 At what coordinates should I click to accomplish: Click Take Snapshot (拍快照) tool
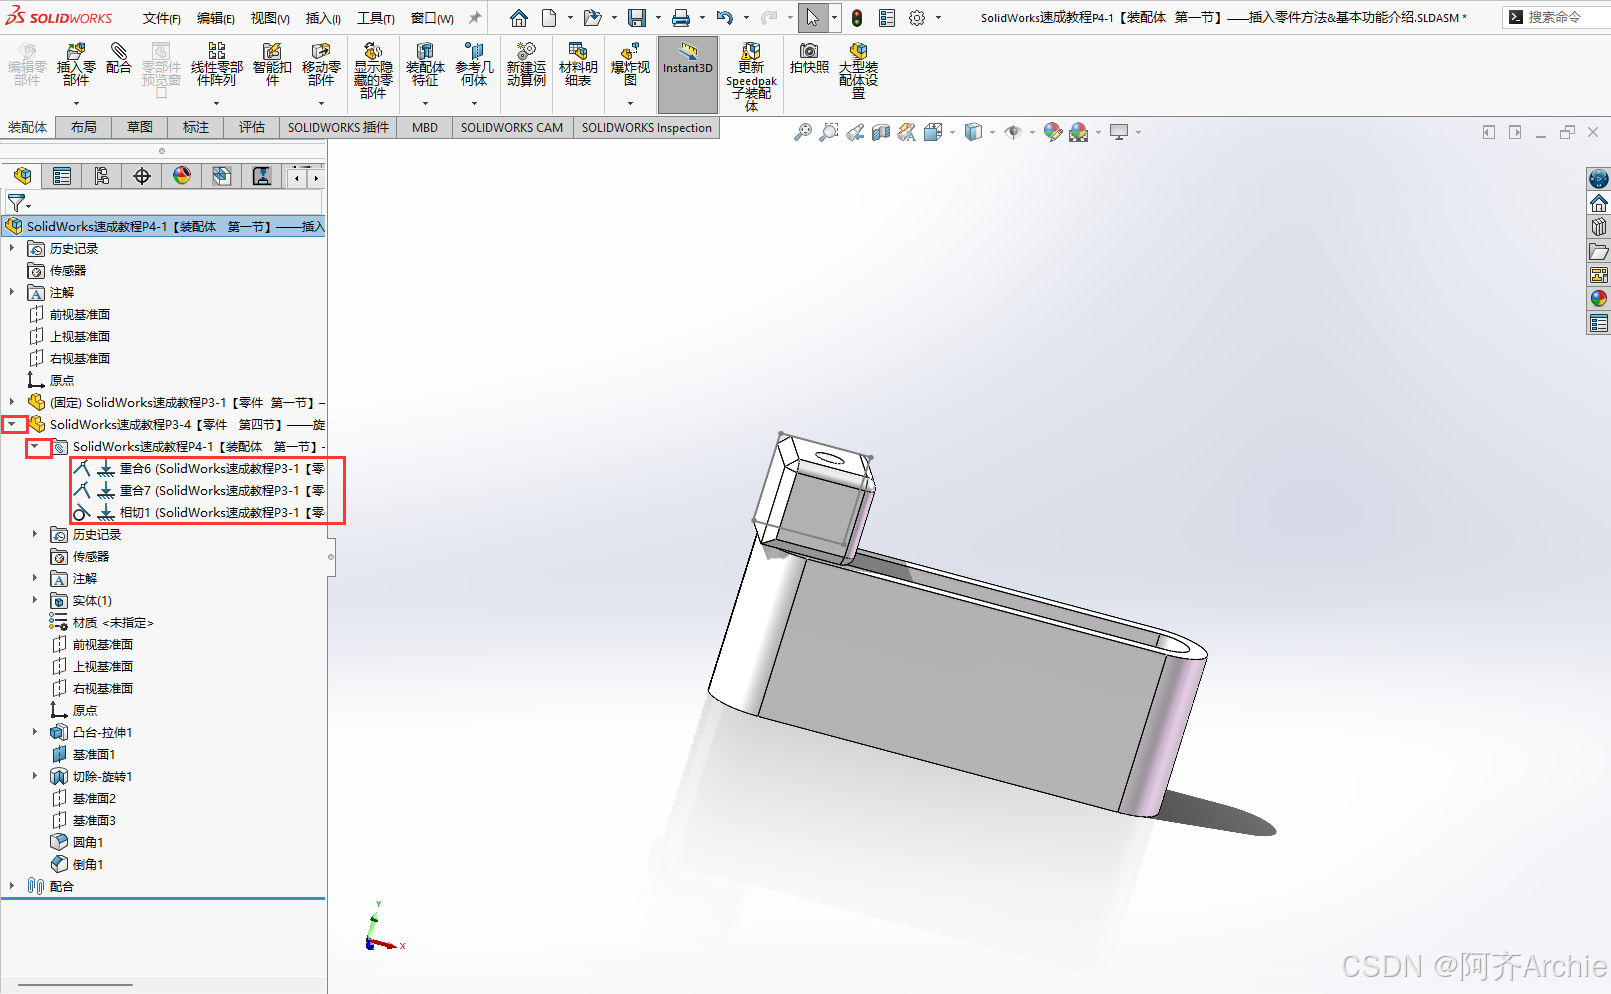pos(809,58)
